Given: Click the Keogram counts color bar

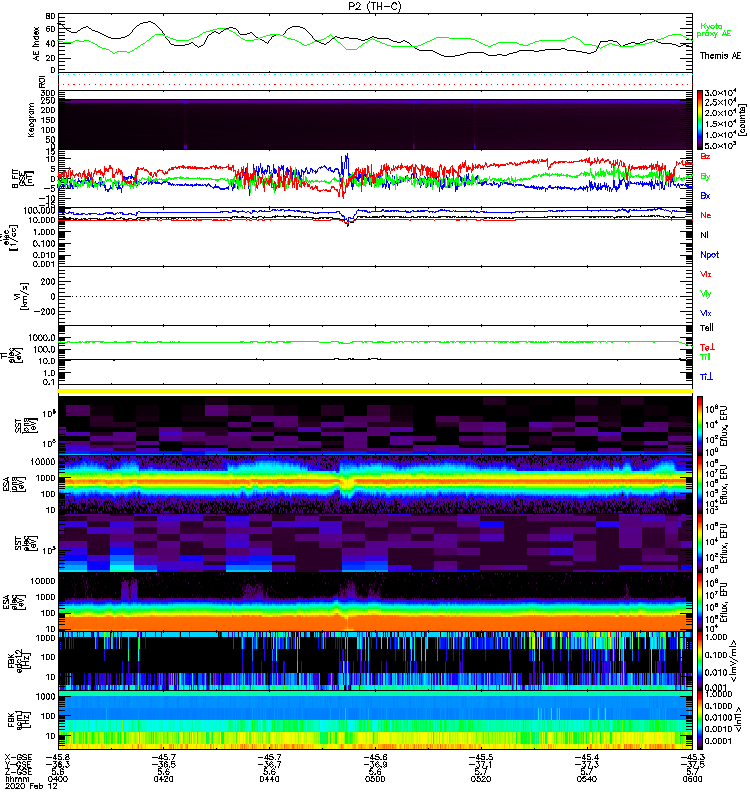Looking at the screenshot, I should tap(700, 120).
